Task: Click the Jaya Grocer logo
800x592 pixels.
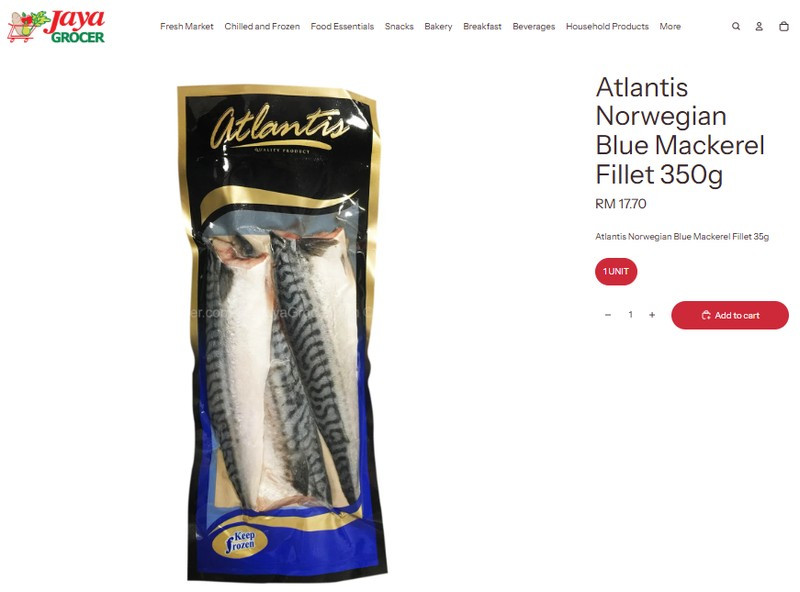Action: [56, 26]
